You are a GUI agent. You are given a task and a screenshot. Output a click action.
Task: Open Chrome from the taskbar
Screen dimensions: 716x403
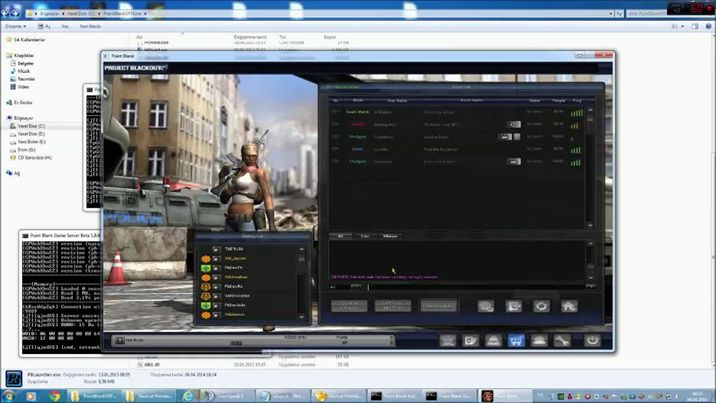pyautogui.click(x=55, y=396)
